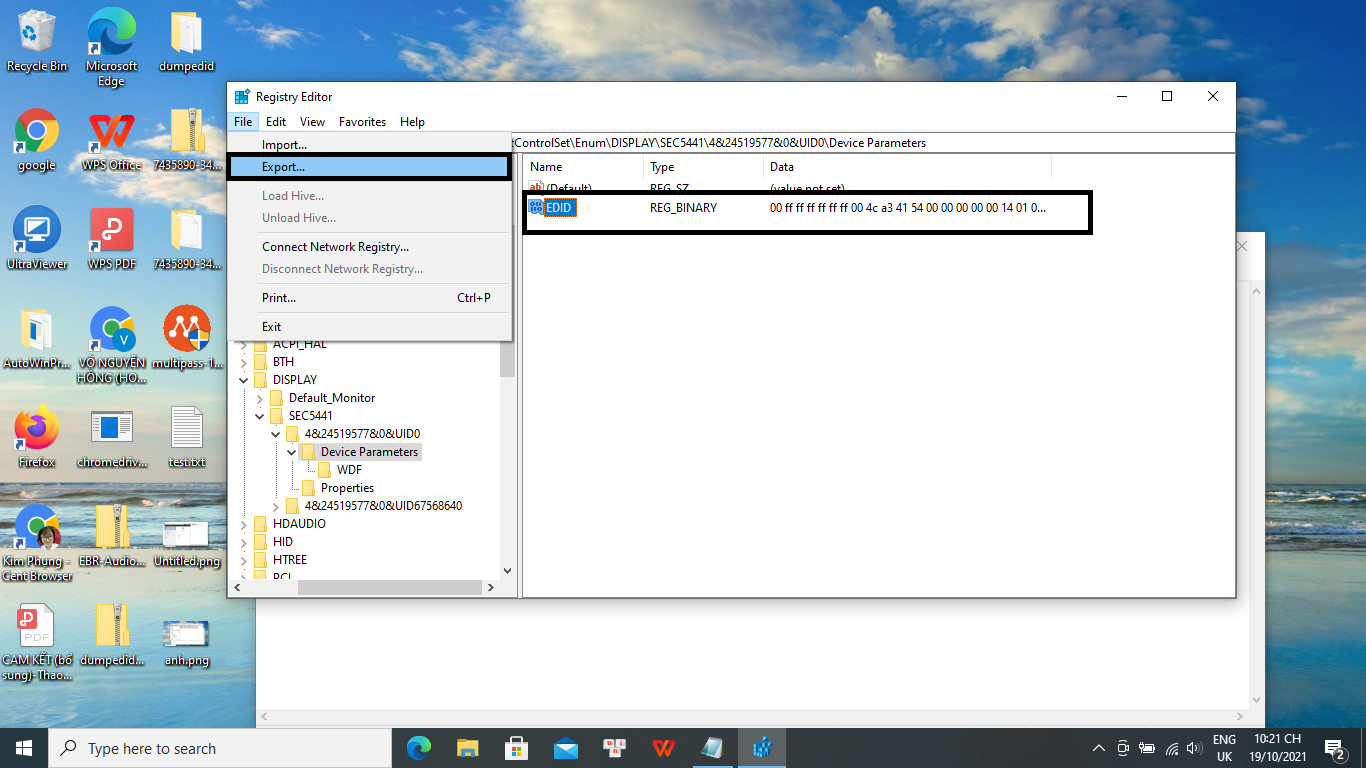Viewport: 1366px width, 768px height.
Task: Expand the 4&24519577&0&UID67568640 key
Action: 277,506
